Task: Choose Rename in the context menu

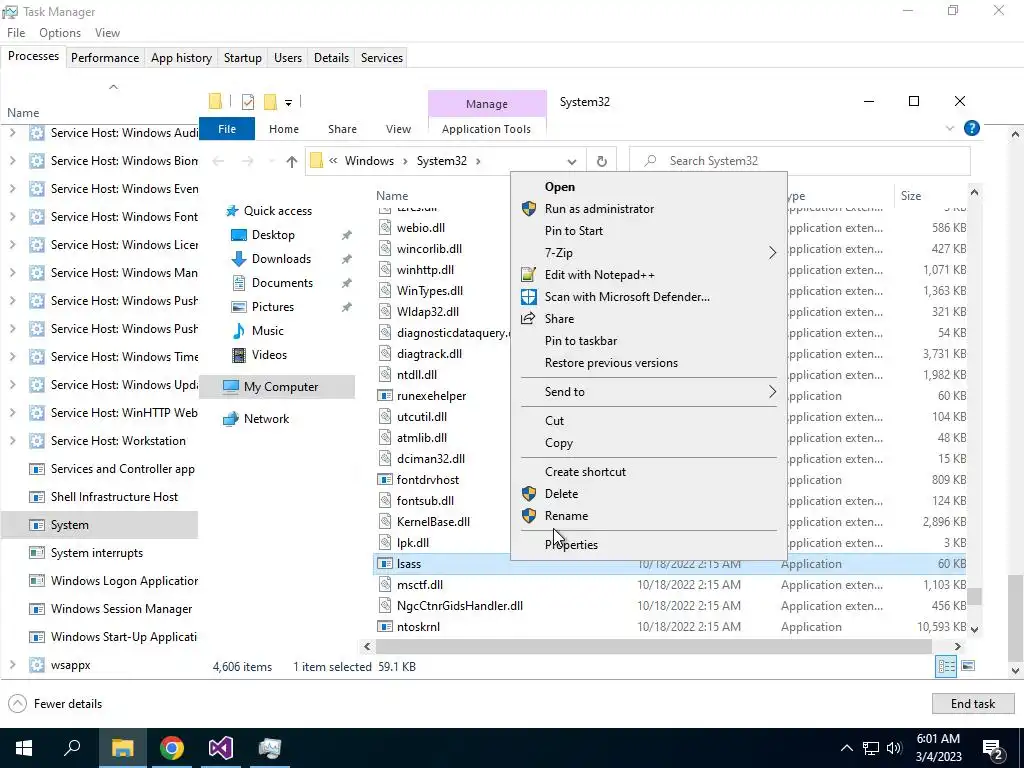Action: [x=566, y=516]
